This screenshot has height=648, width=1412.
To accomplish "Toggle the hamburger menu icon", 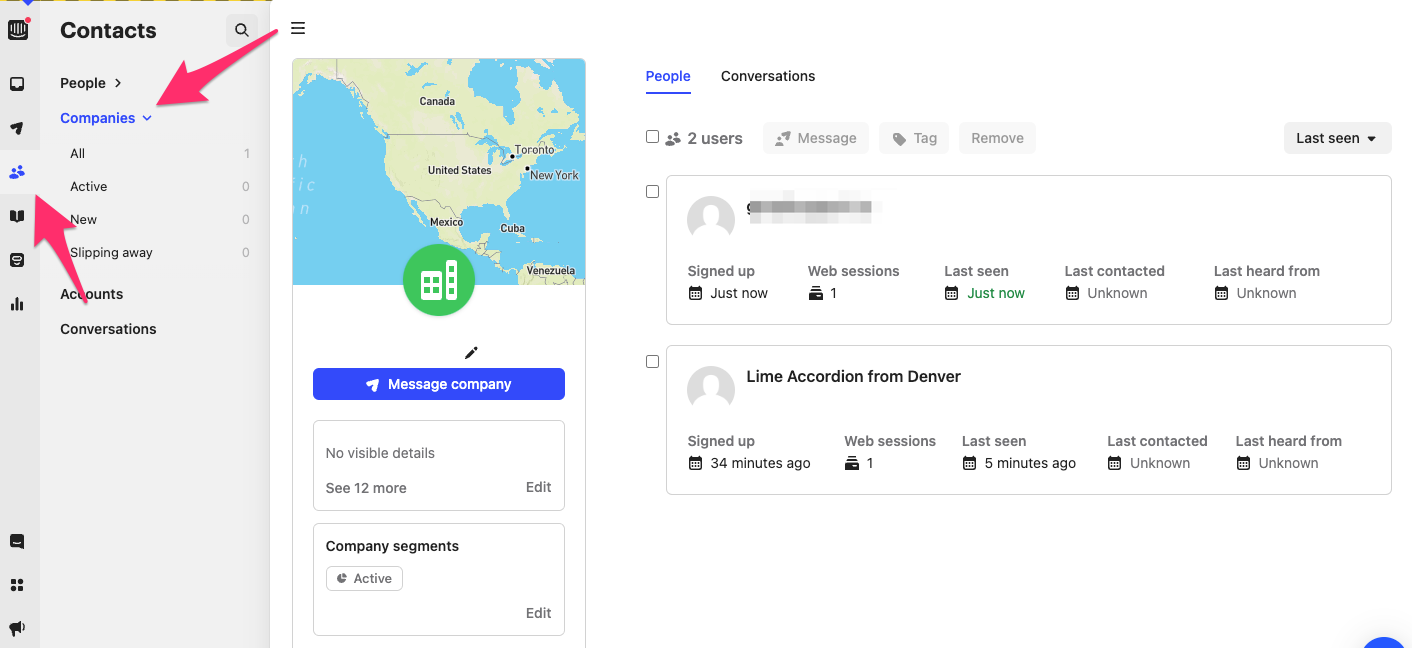I will (x=298, y=28).
